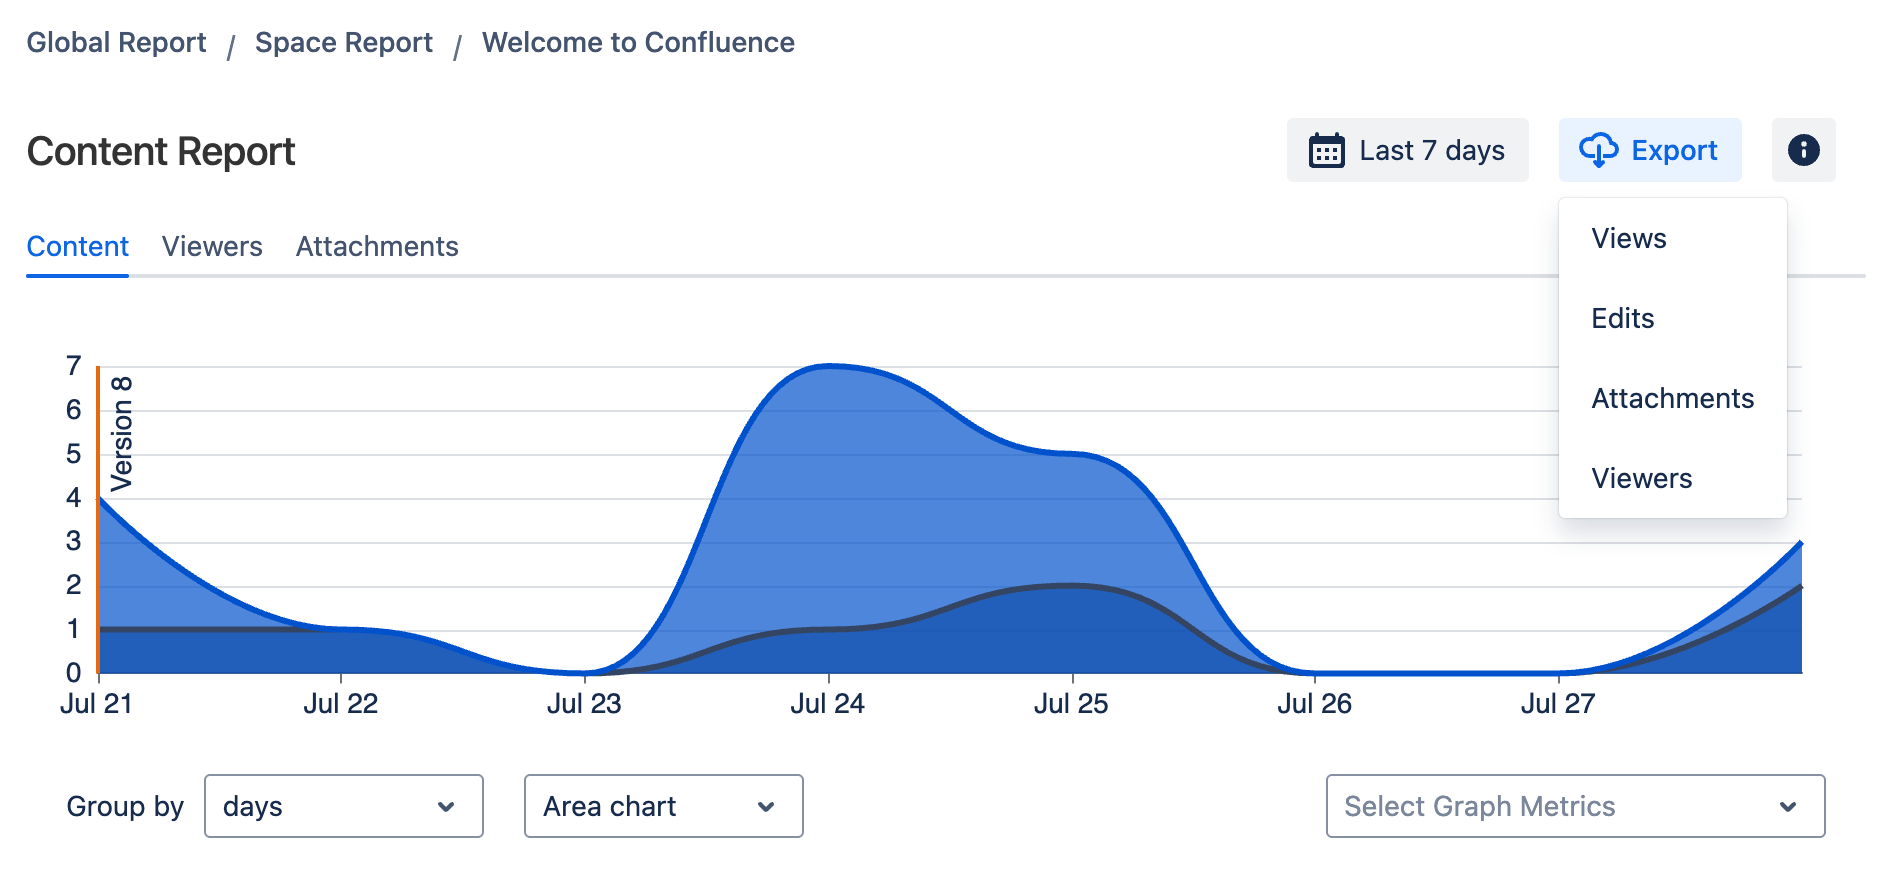
Task: Open the info circle icon button
Action: click(x=1803, y=150)
